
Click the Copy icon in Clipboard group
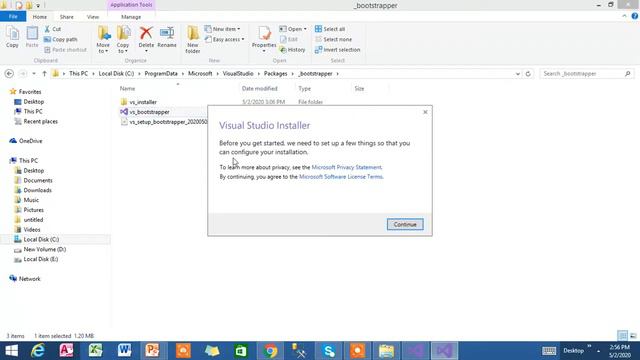pyautogui.click(x=12, y=38)
